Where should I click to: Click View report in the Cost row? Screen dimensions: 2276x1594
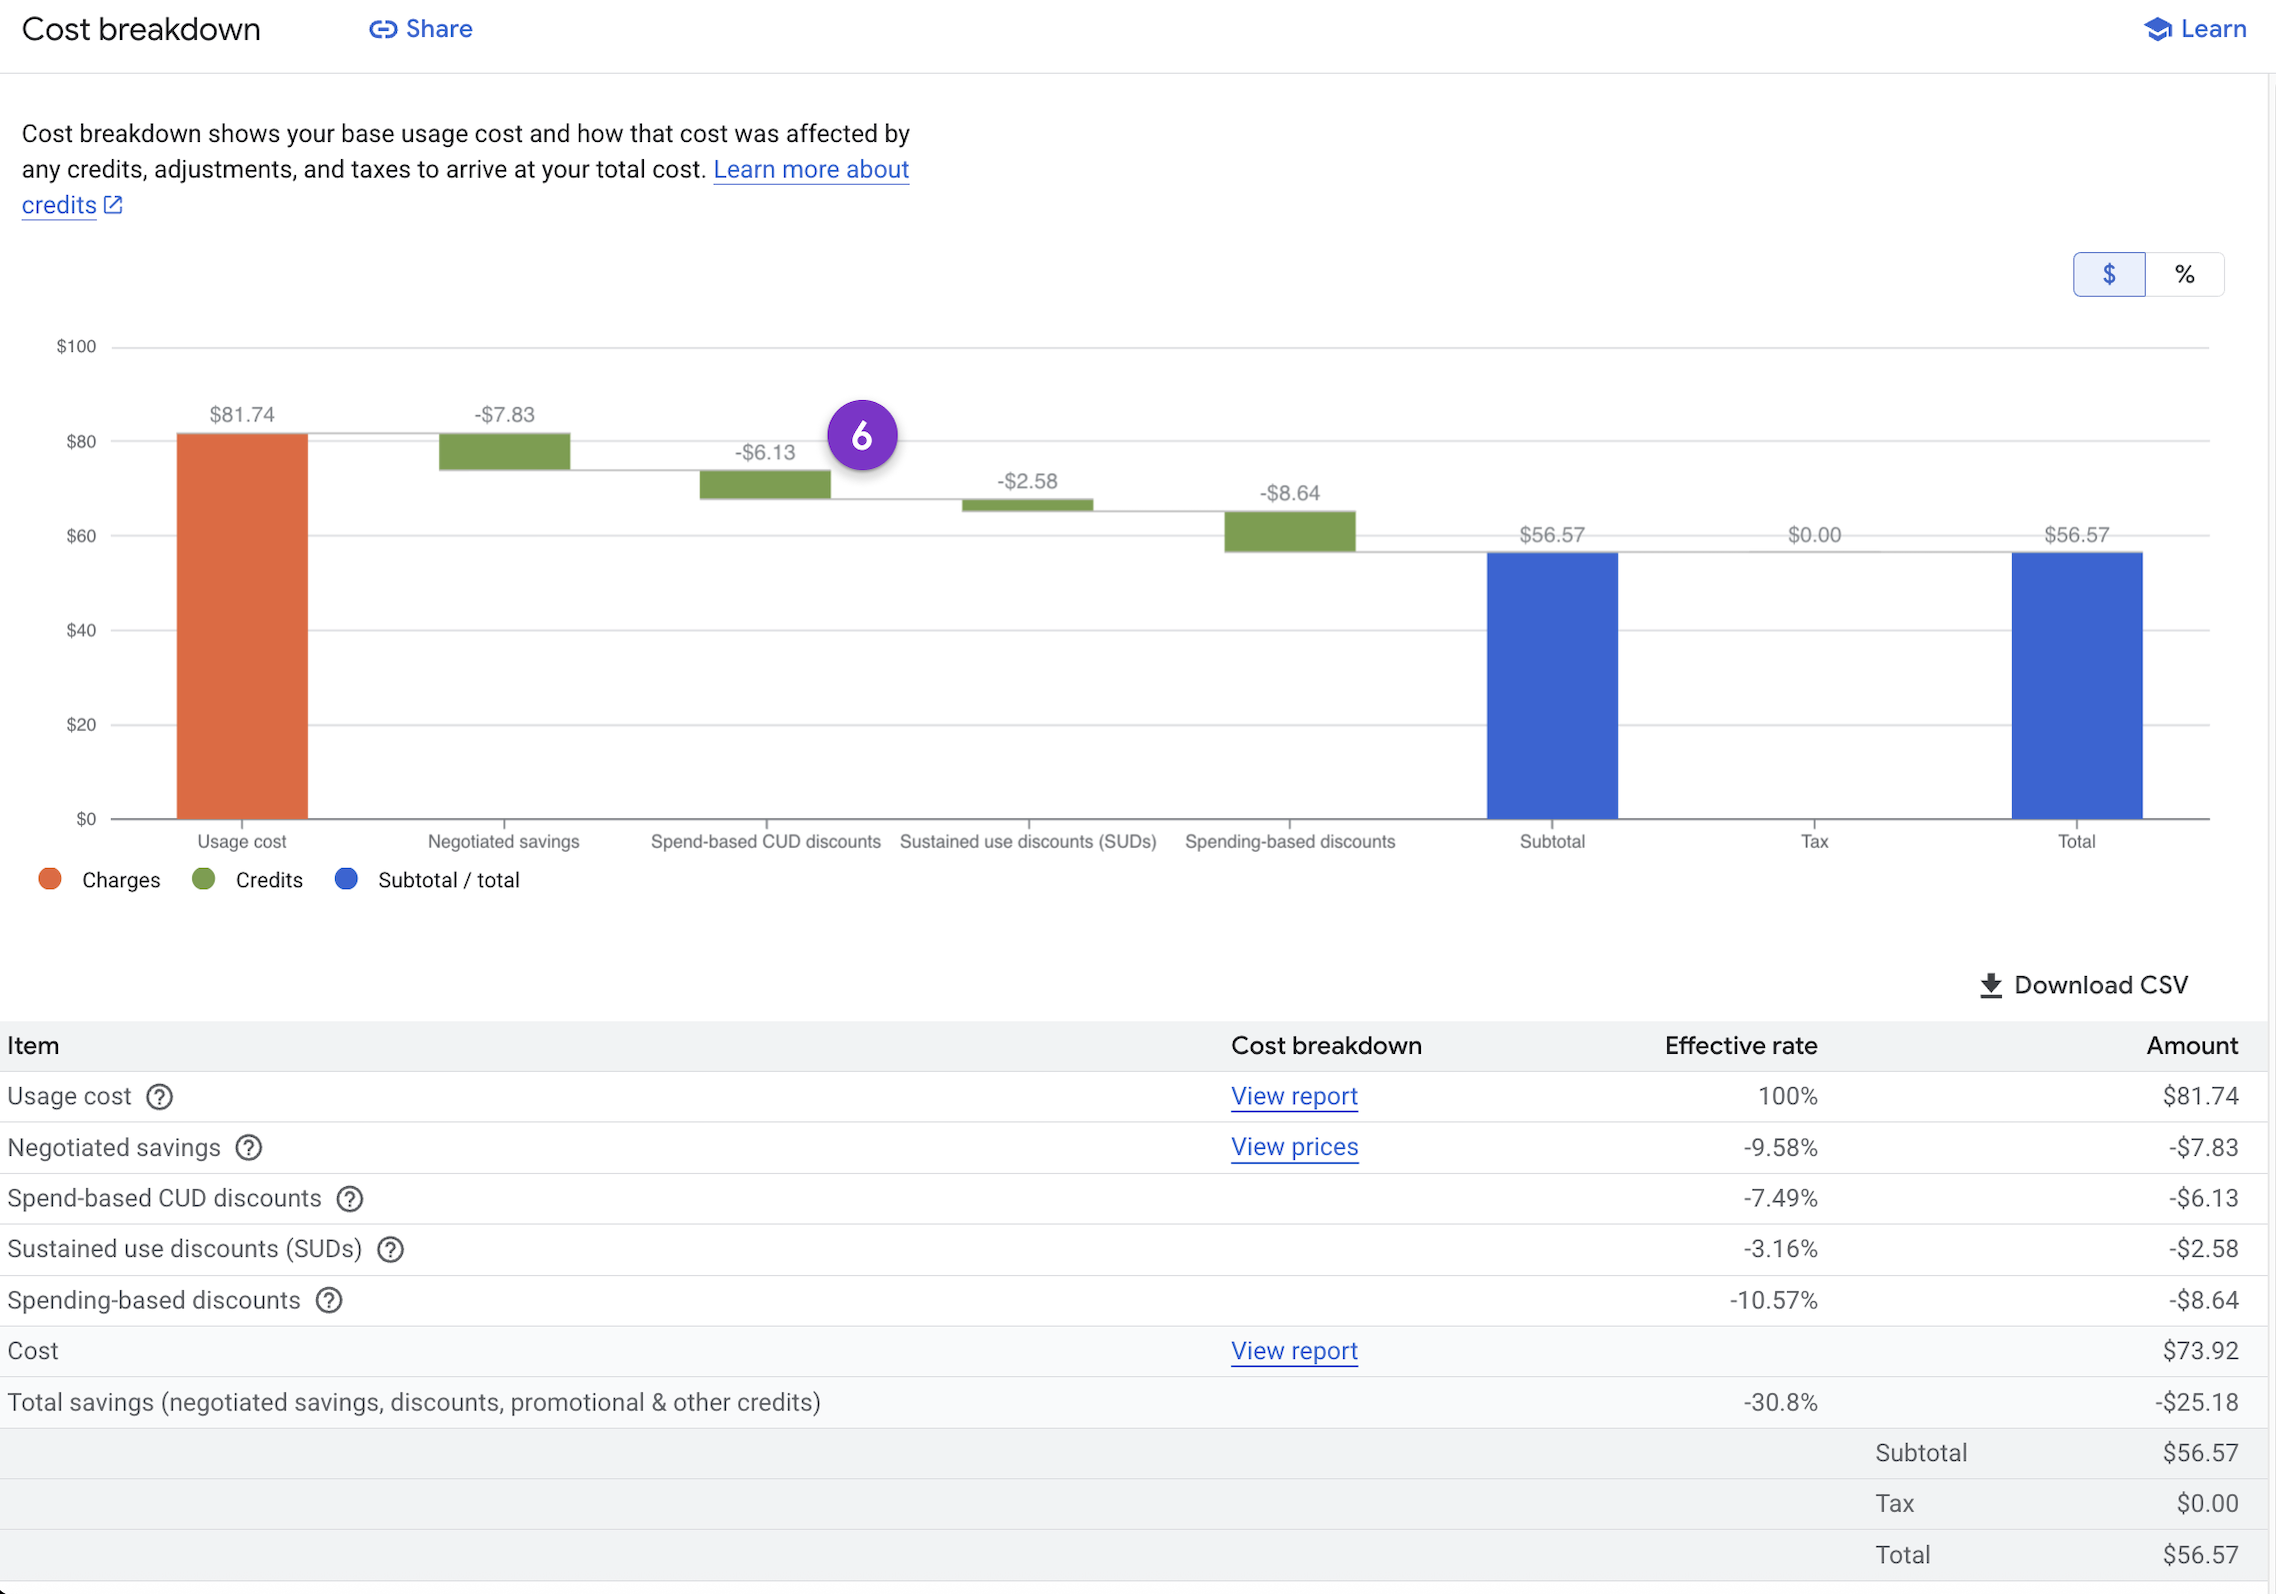[1294, 1351]
